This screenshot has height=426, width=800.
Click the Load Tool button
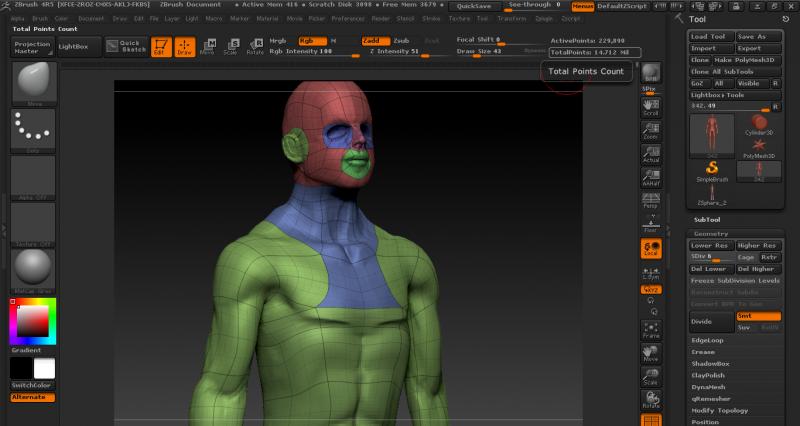point(711,36)
